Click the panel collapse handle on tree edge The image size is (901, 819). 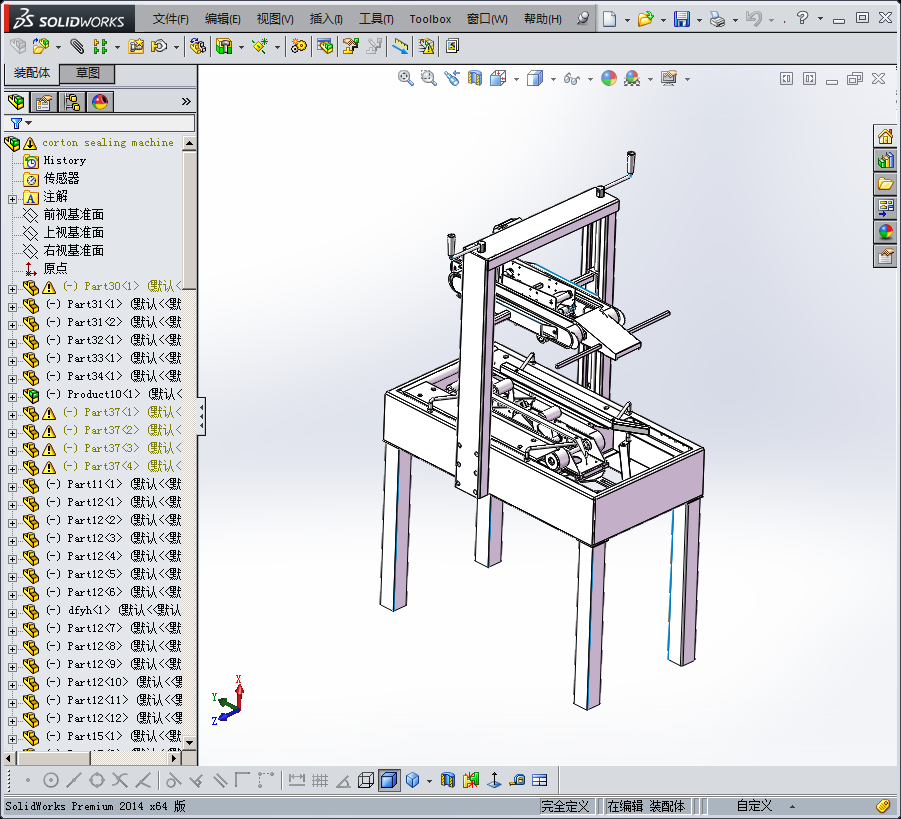tap(201, 416)
